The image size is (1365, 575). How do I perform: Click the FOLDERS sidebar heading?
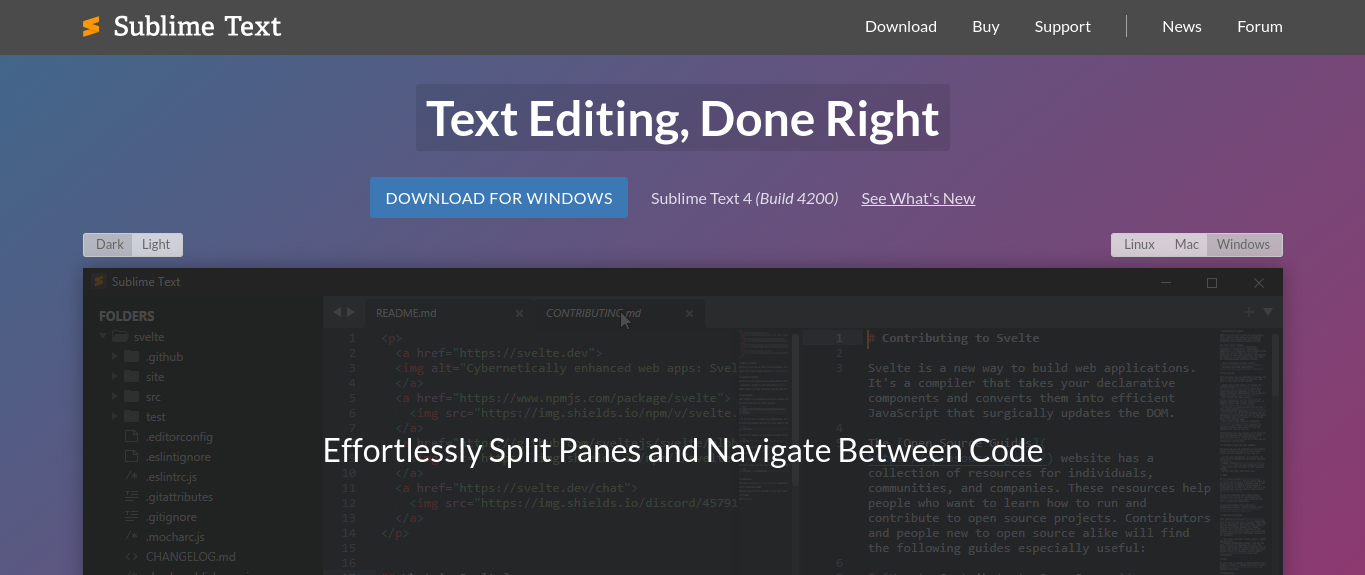click(x=127, y=316)
